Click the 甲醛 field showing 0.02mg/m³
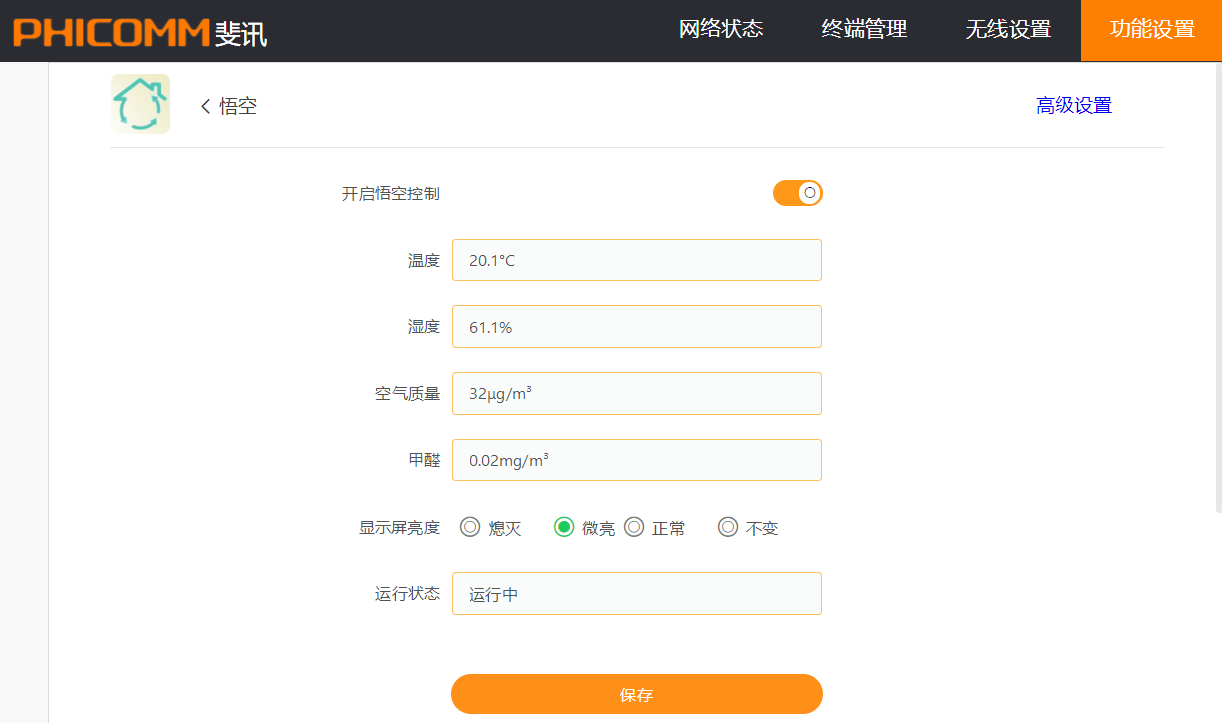The image size is (1222, 723). (636, 460)
